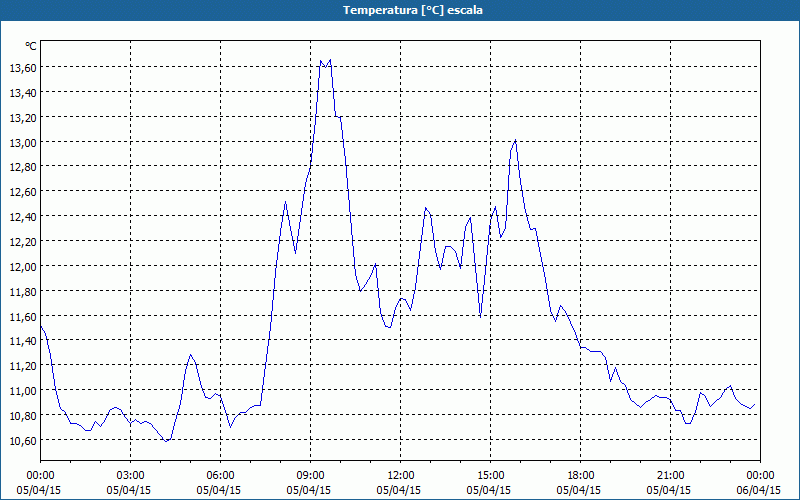This screenshot has height=500, width=800.
Task: Select the 11,20 y-axis value
Action: click(22, 366)
